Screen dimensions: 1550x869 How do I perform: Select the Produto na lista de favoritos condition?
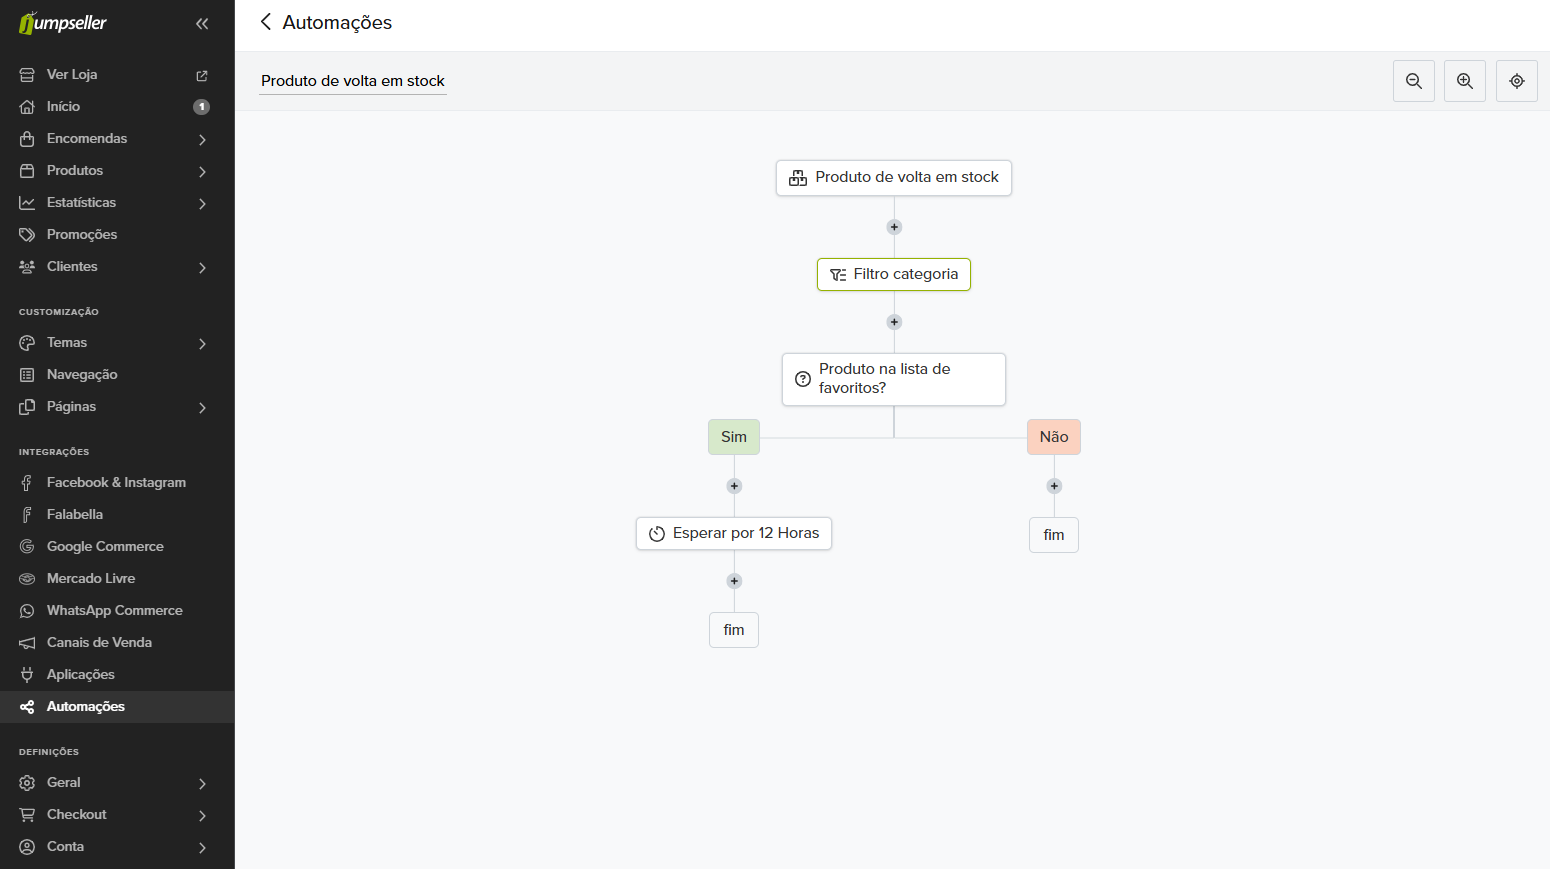[894, 379]
